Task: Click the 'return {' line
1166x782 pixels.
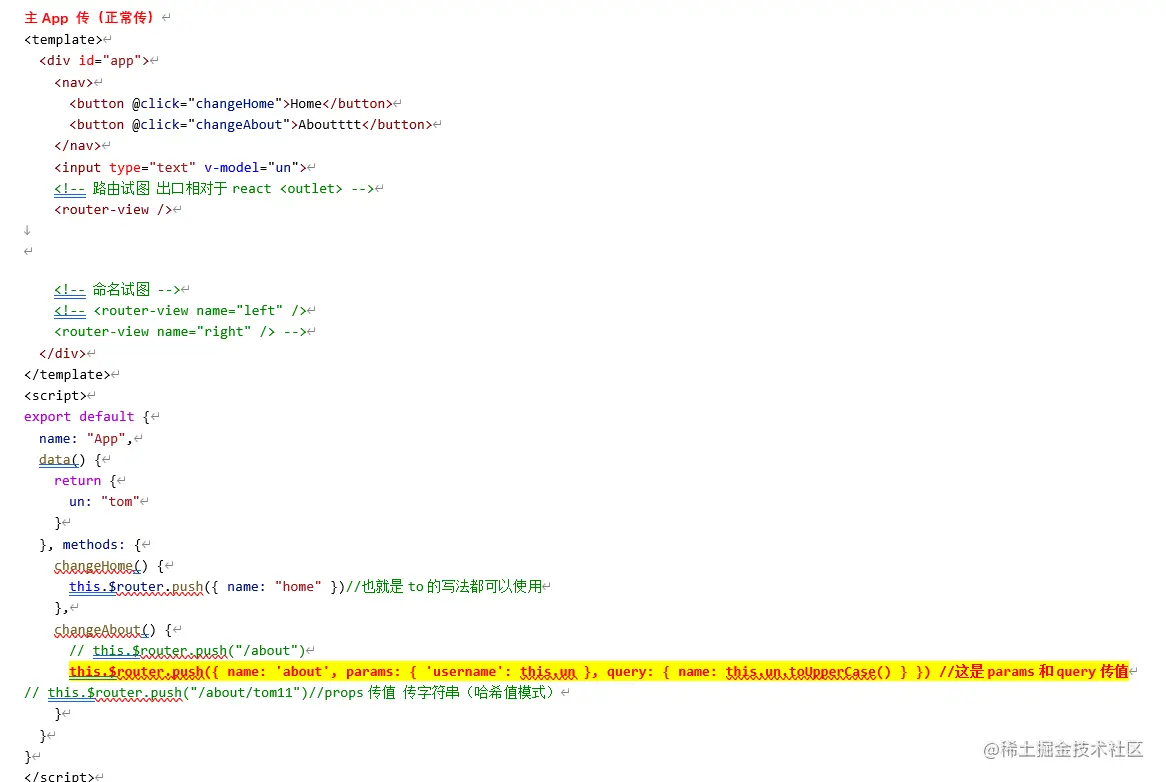Action: (x=86, y=481)
